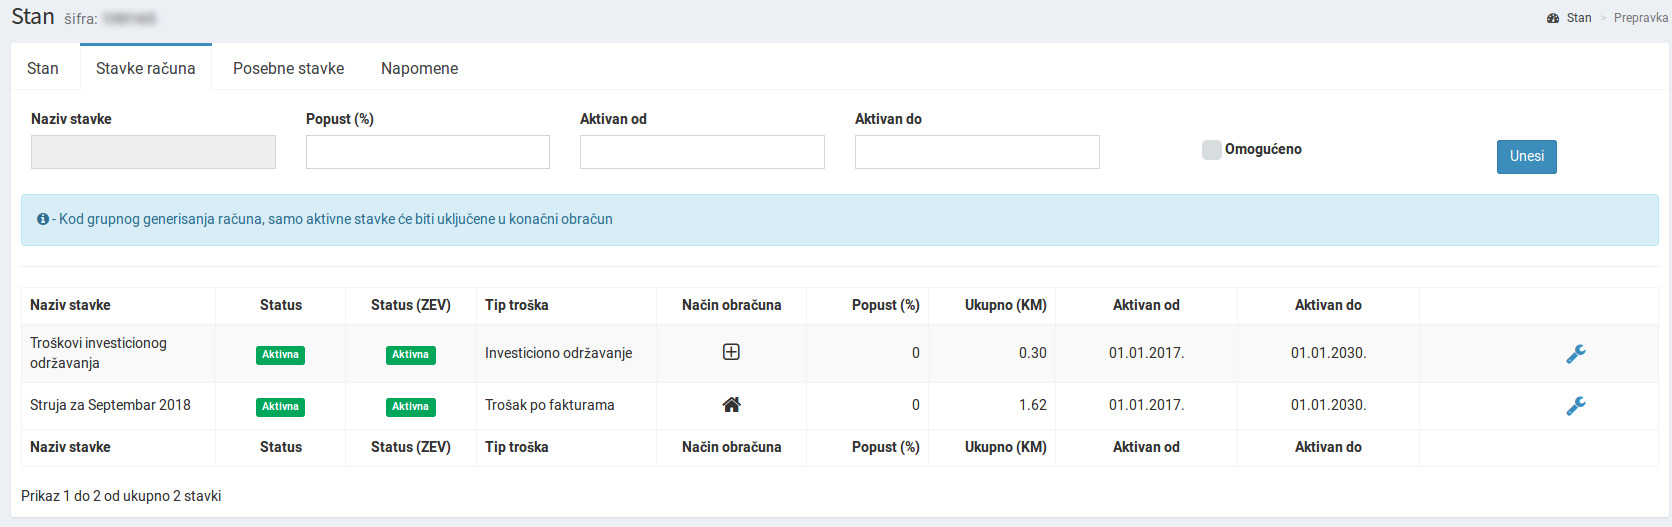
Task: Click wrench icon for Struja za Septembar 2018
Action: [x=1575, y=406]
